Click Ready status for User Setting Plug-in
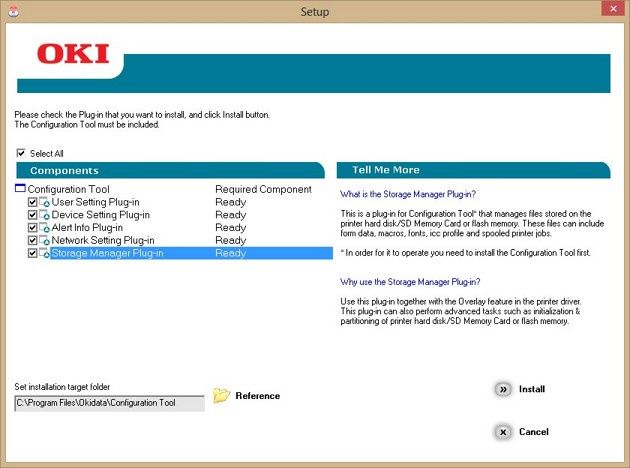The image size is (630, 468). [230, 202]
